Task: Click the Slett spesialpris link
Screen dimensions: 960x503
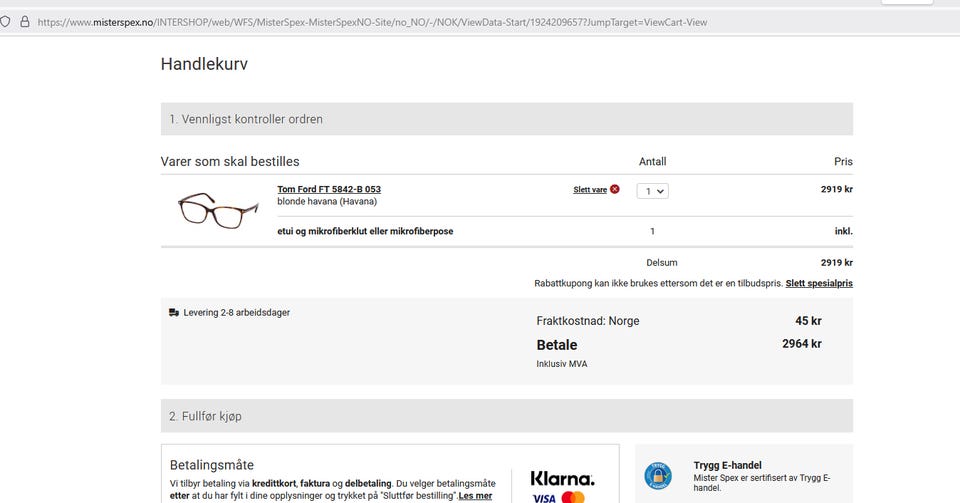Action: (x=819, y=283)
